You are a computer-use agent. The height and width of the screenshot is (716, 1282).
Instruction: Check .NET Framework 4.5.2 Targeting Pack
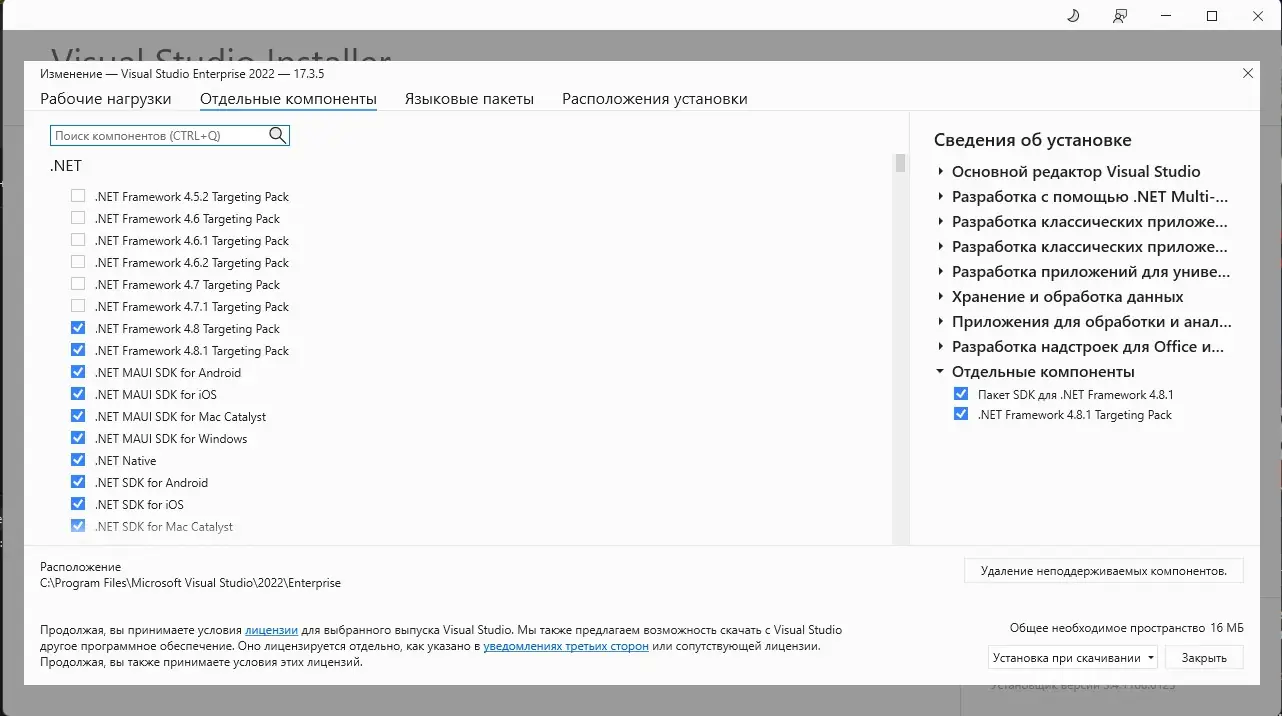tap(78, 196)
